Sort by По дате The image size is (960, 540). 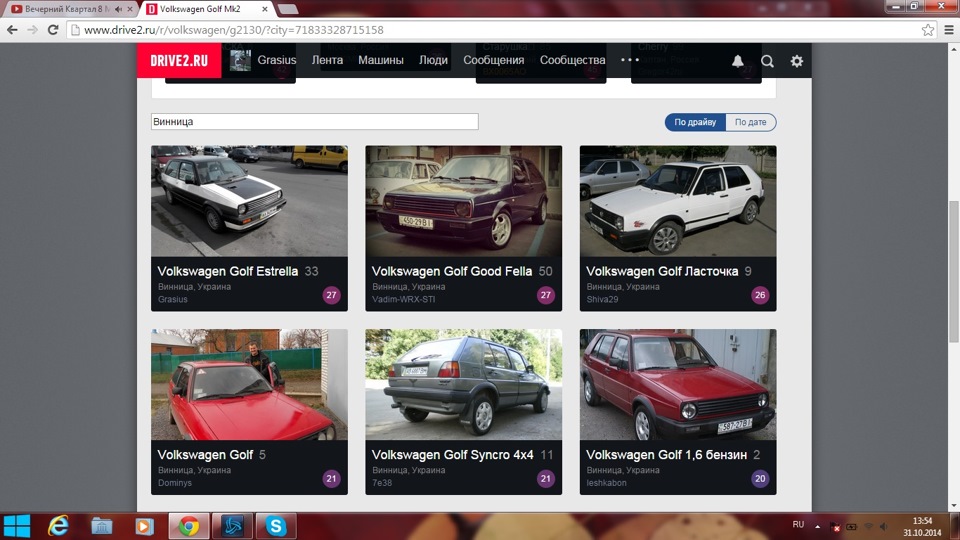coord(751,122)
